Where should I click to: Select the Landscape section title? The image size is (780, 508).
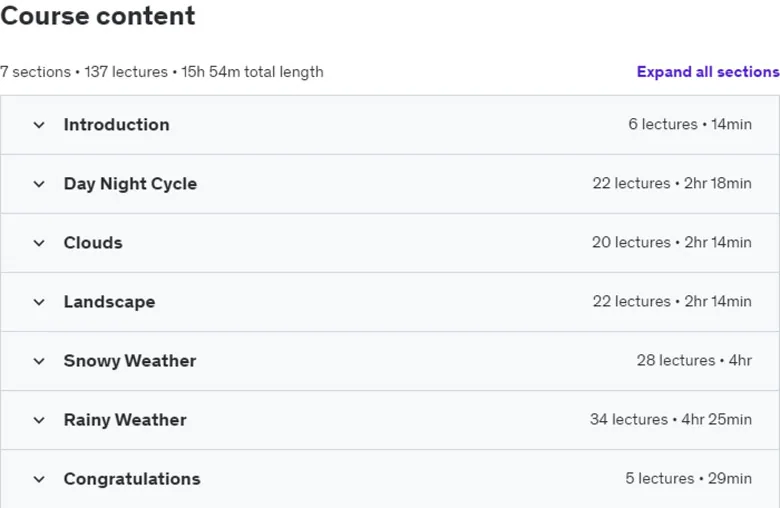point(109,302)
